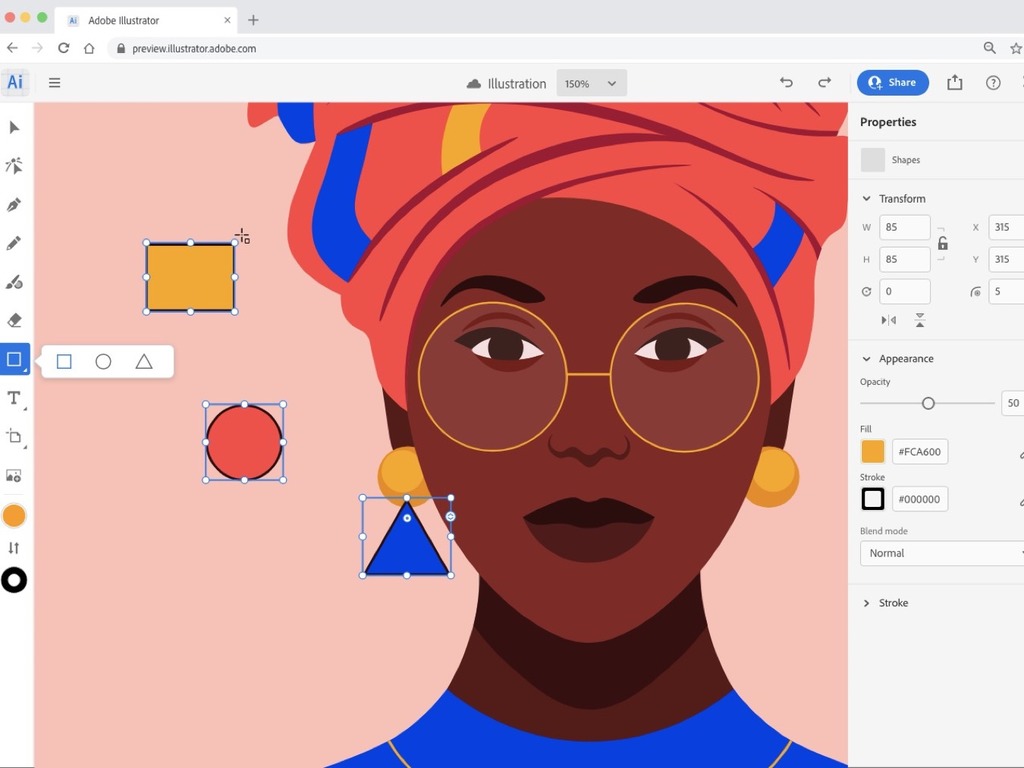1024x768 pixels.
Task: Open the Blend mode Normal dropdown
Action: pos(942,553)
